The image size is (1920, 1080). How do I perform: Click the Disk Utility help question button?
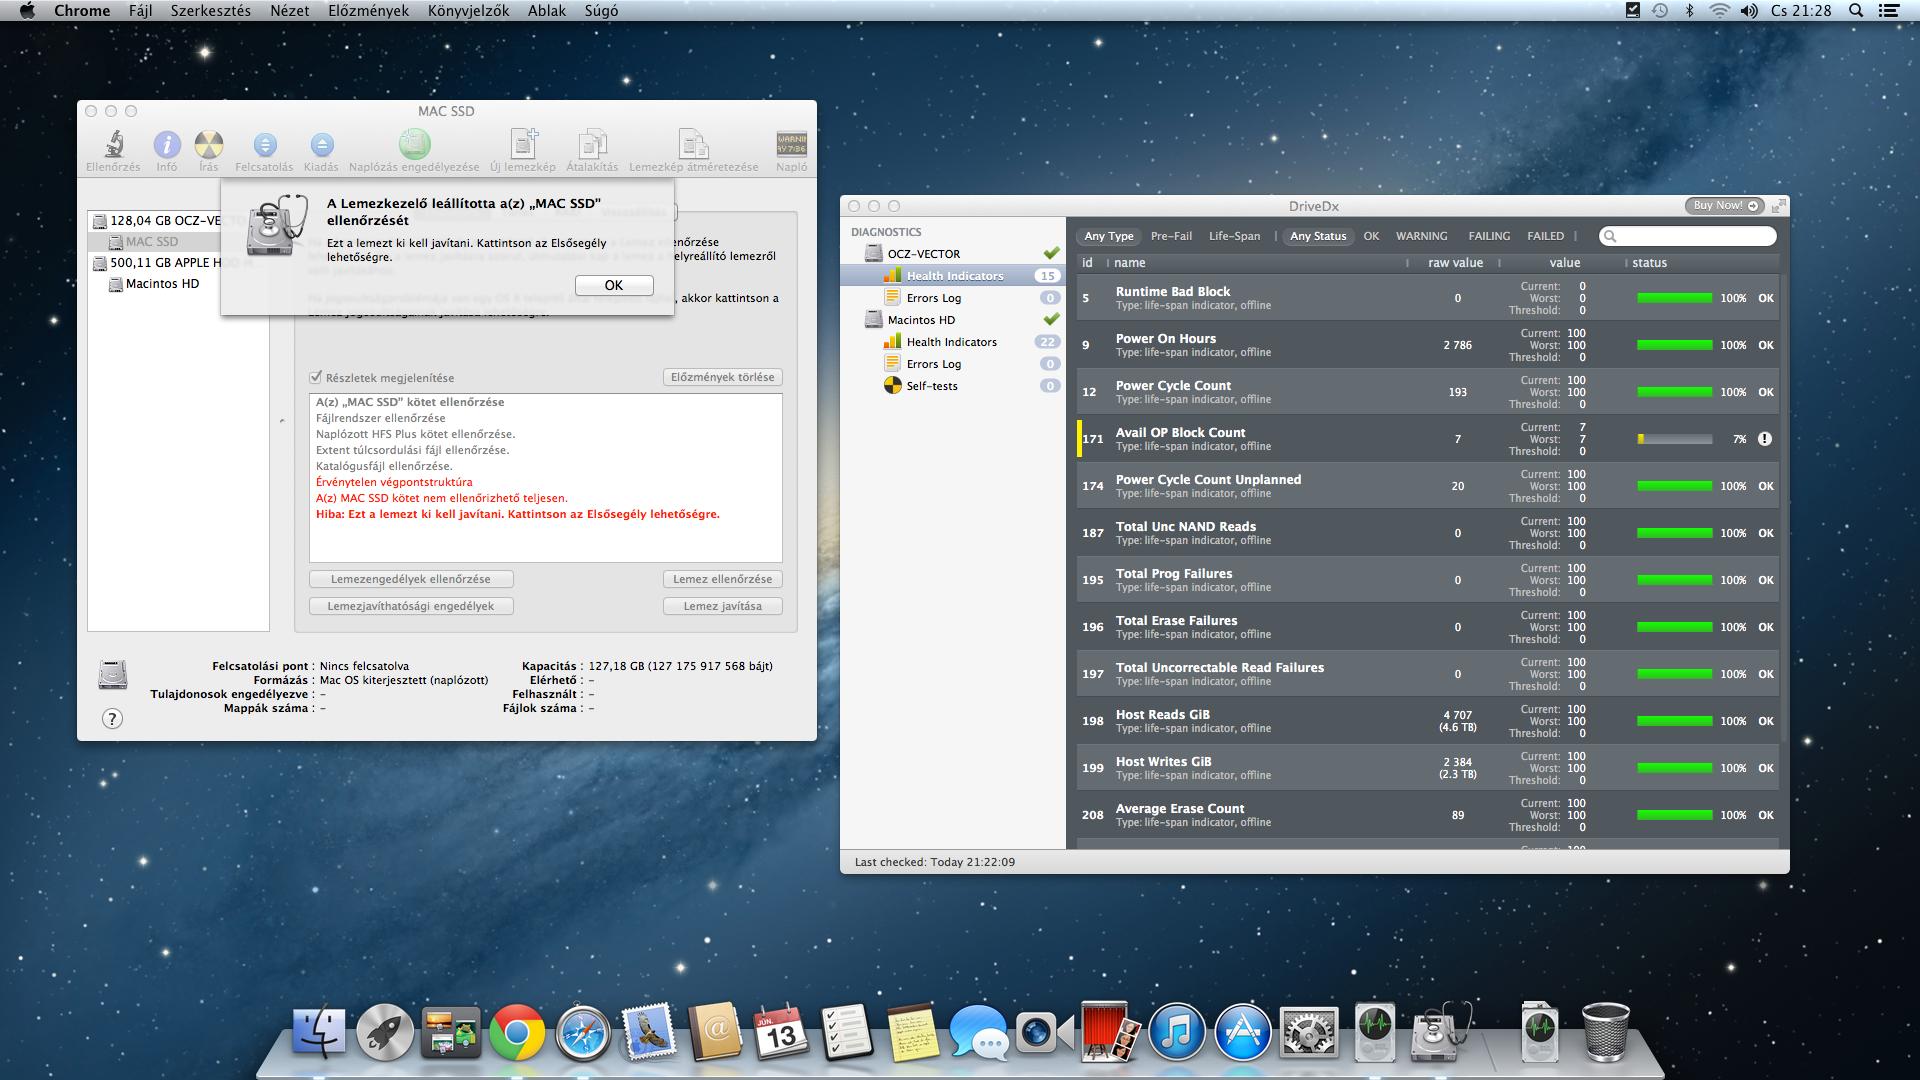pos(113,718)
